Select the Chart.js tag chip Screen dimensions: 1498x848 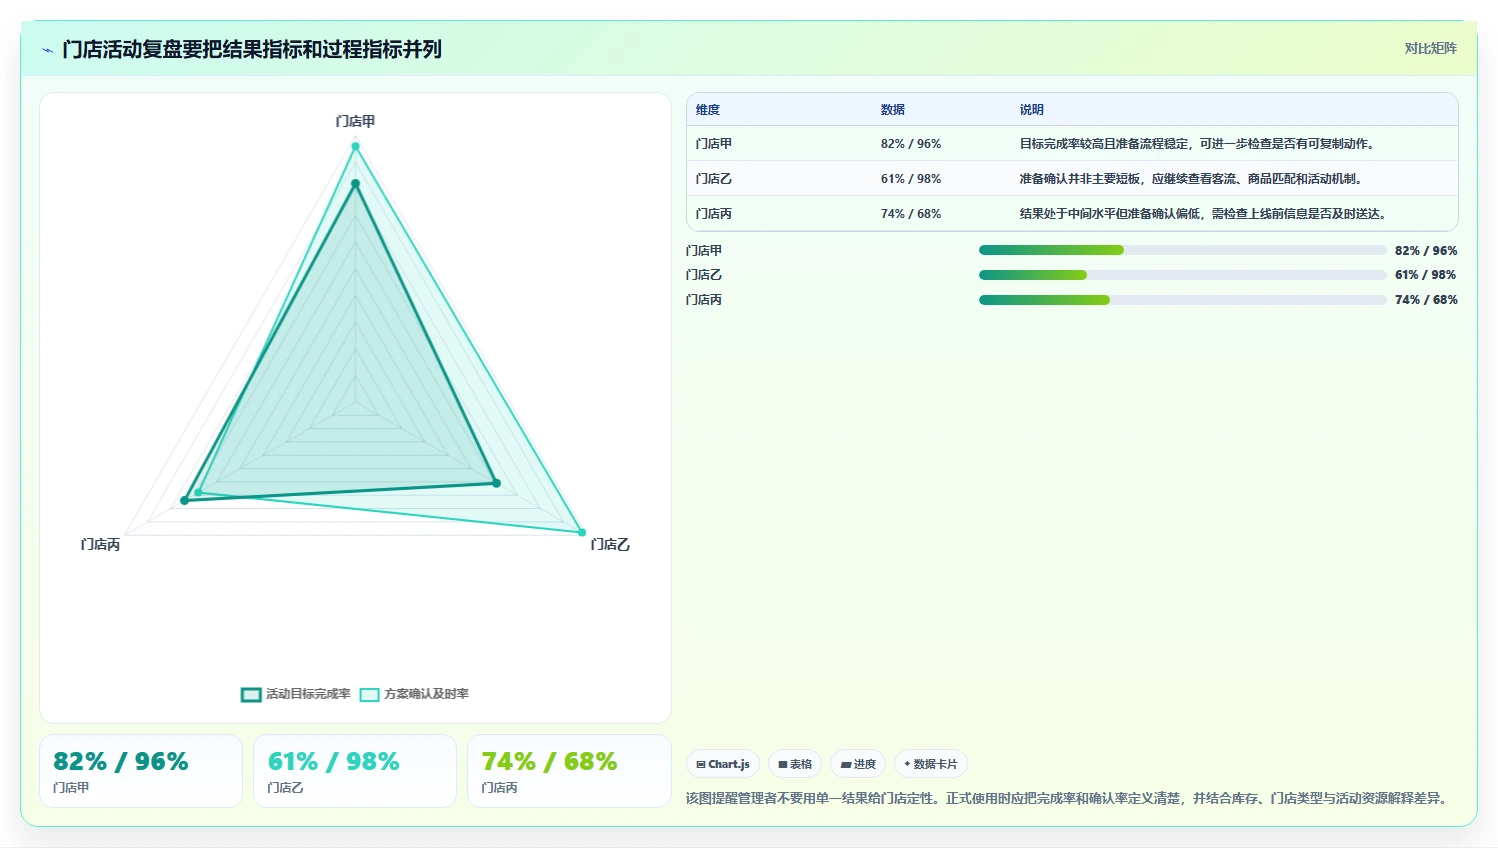click(x=723, y=764)
